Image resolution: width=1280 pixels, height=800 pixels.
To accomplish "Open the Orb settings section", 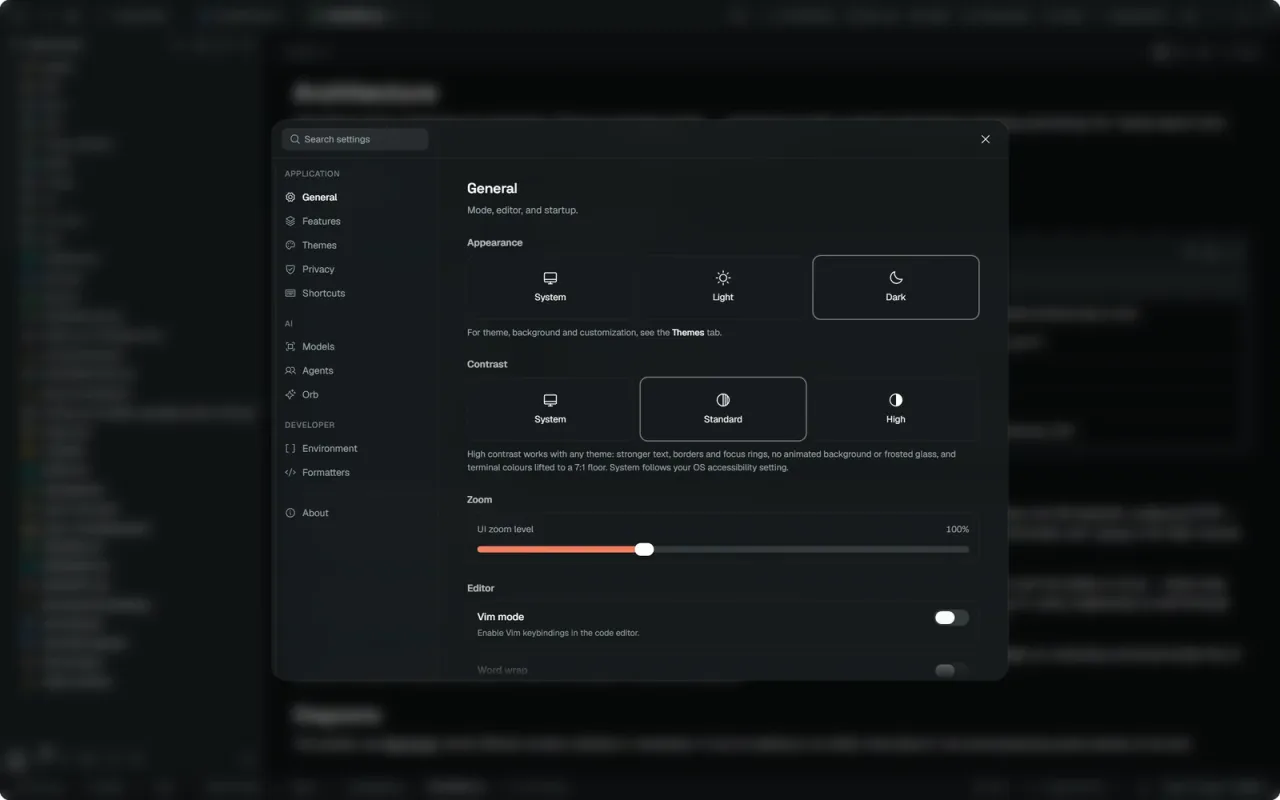I will tap(355, 394).
